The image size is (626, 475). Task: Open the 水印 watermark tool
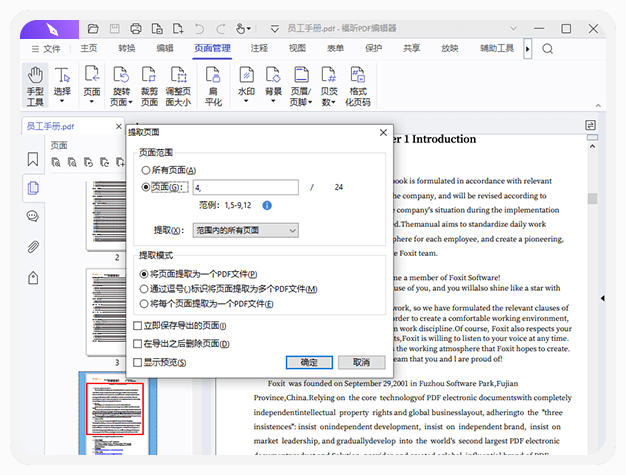[x=246, y=86]
